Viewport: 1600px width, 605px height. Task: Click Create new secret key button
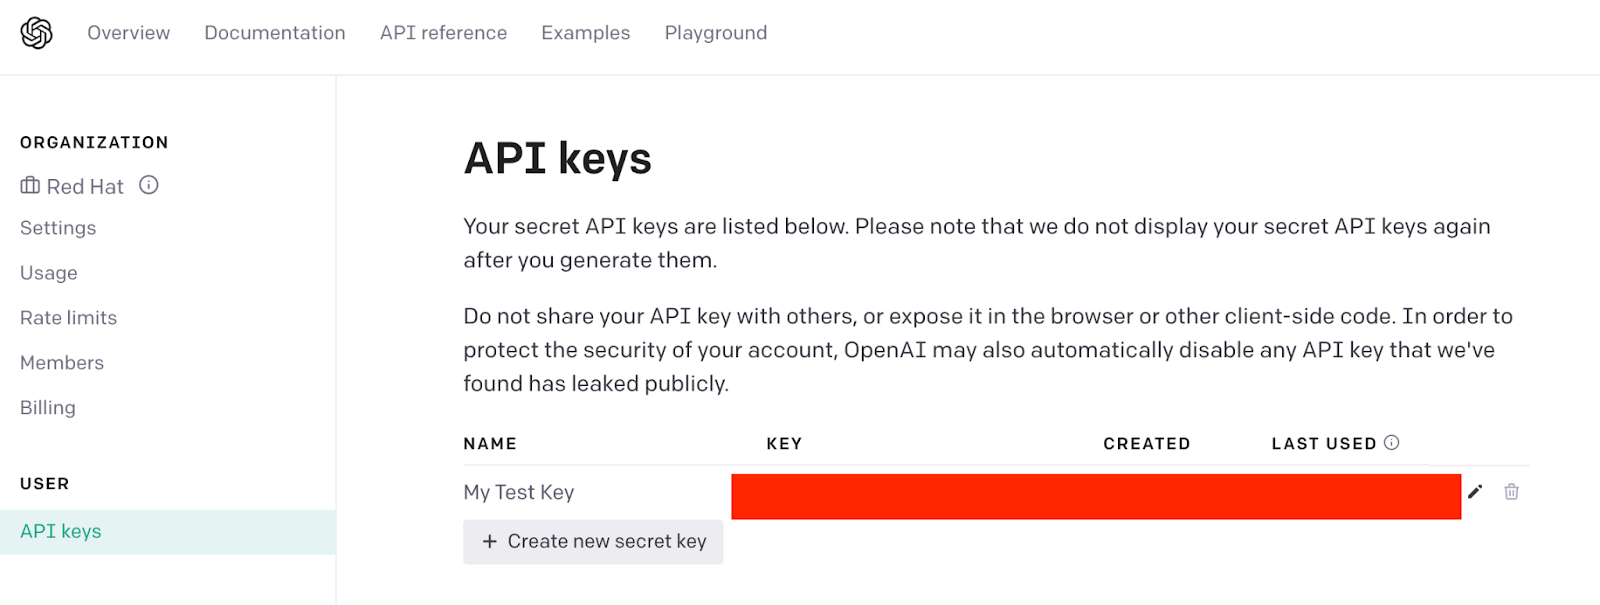point(593,542)
